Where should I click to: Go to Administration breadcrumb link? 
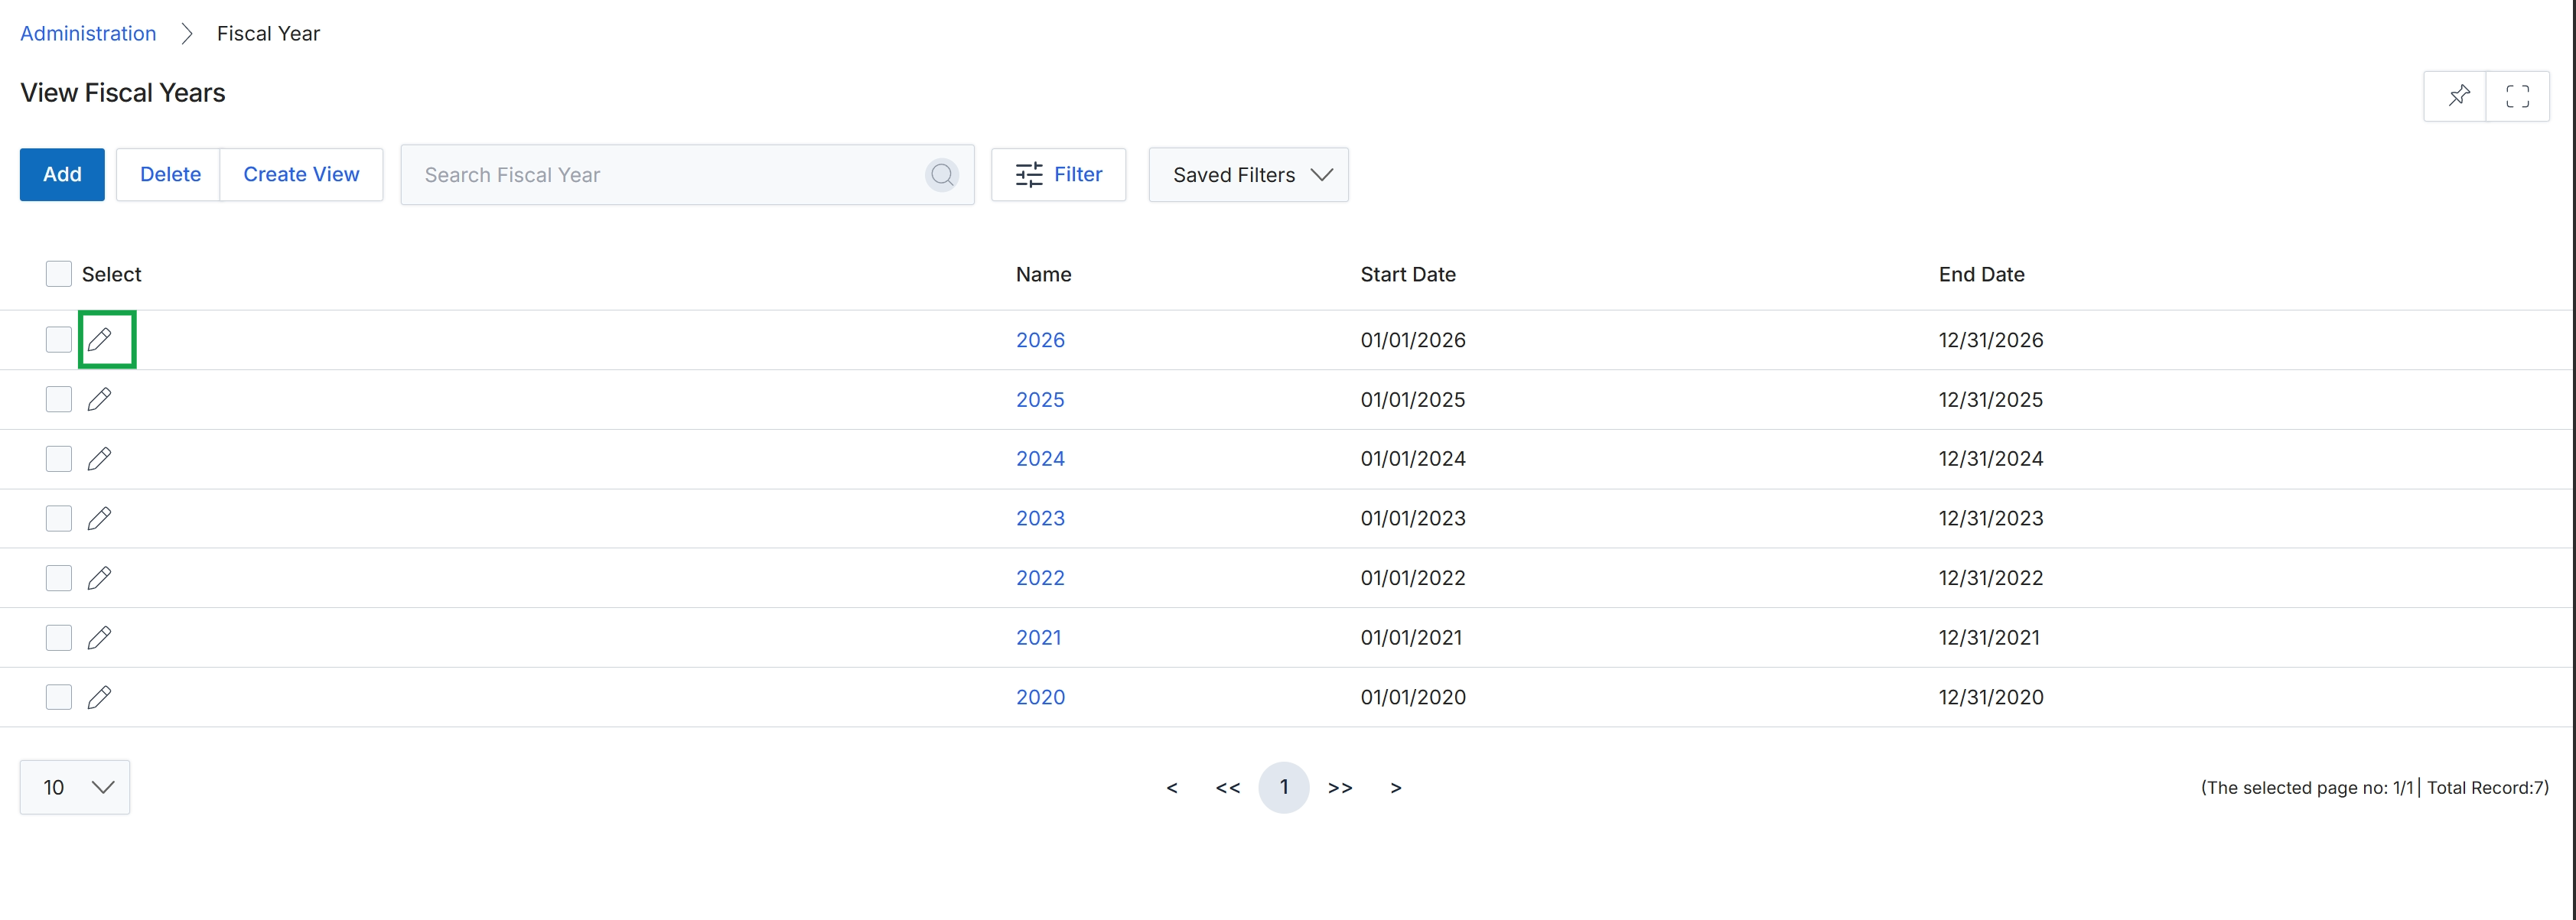pyautogui.click(x=88, y=34)
